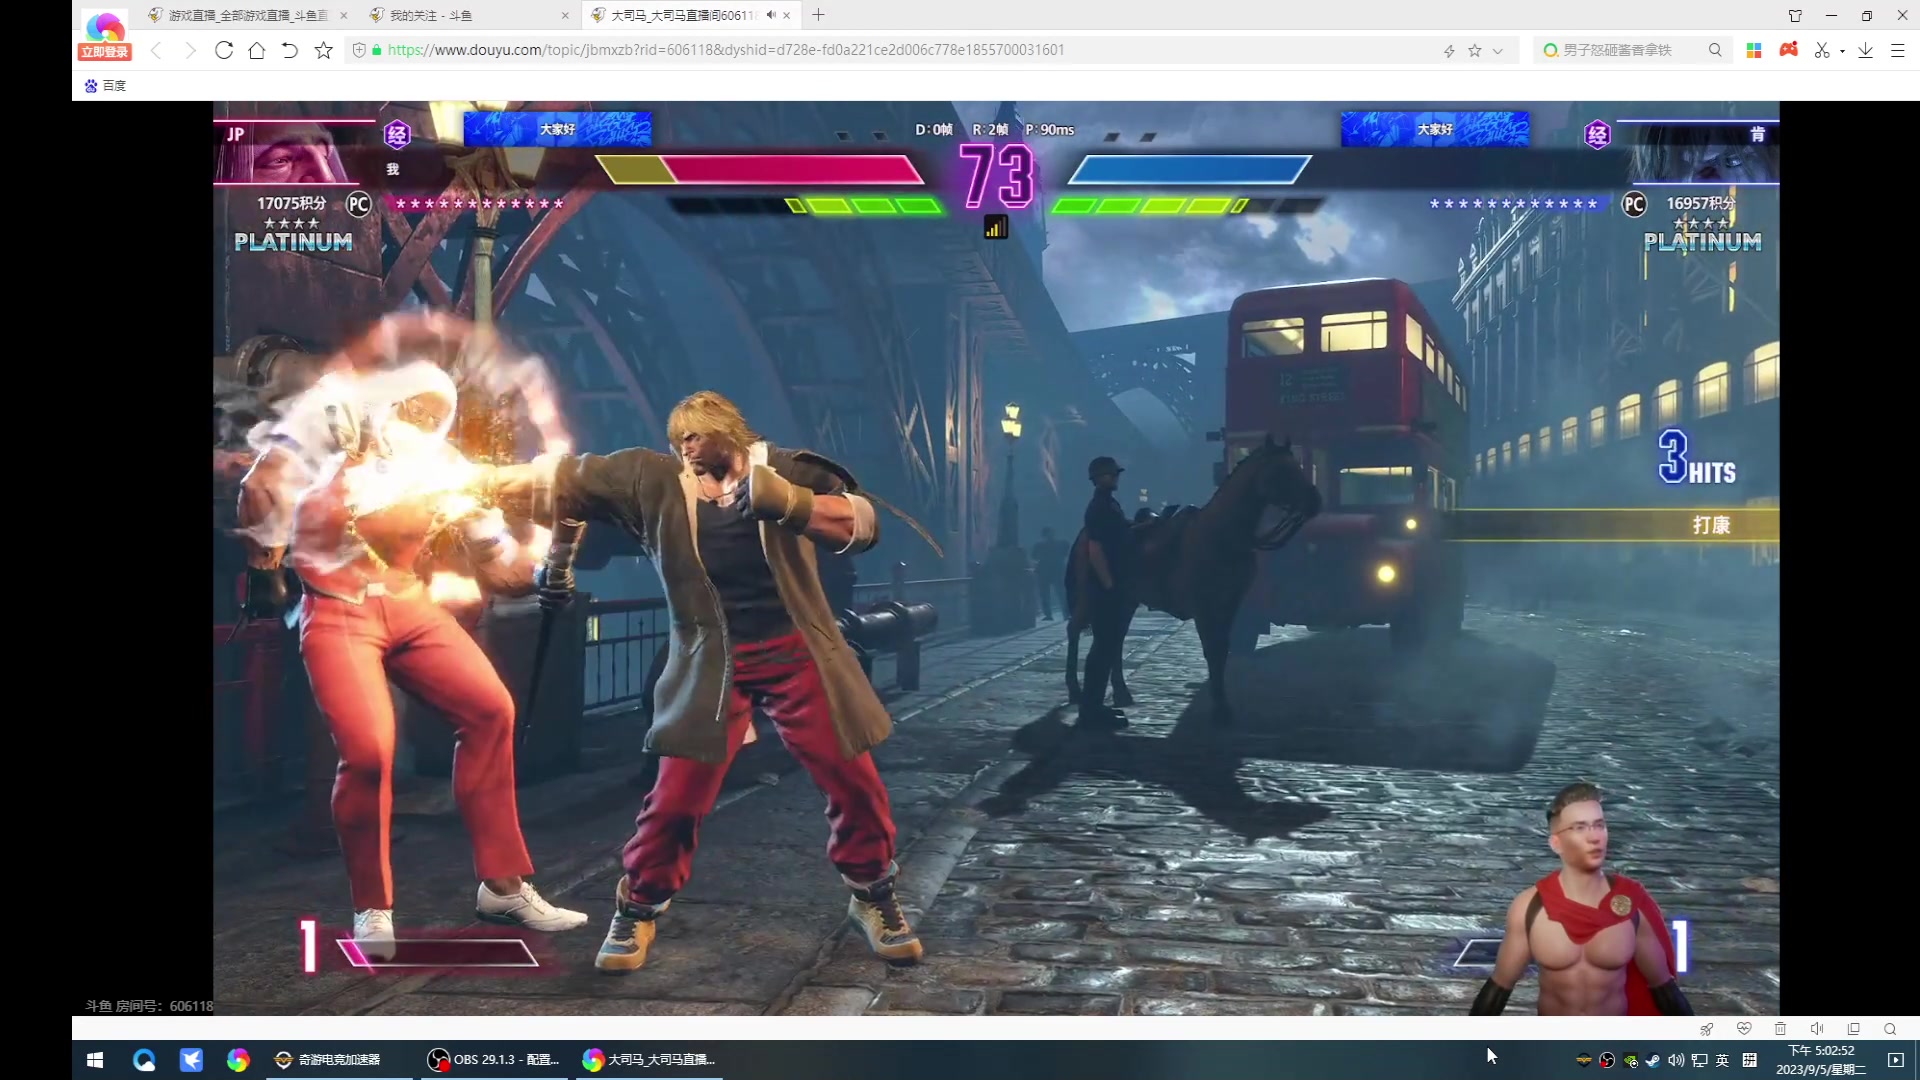Toggle the lightning speed mode icon

coord(1449,51)
